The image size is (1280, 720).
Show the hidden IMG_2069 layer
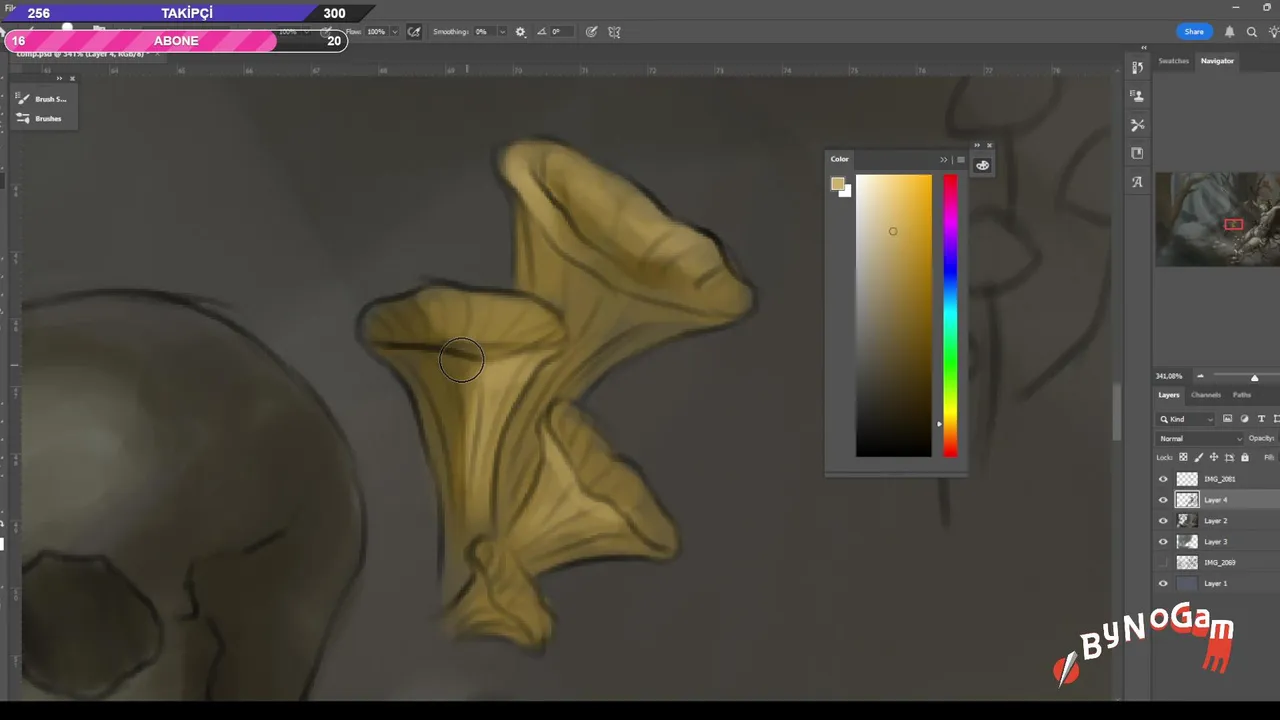point(1163,563)
